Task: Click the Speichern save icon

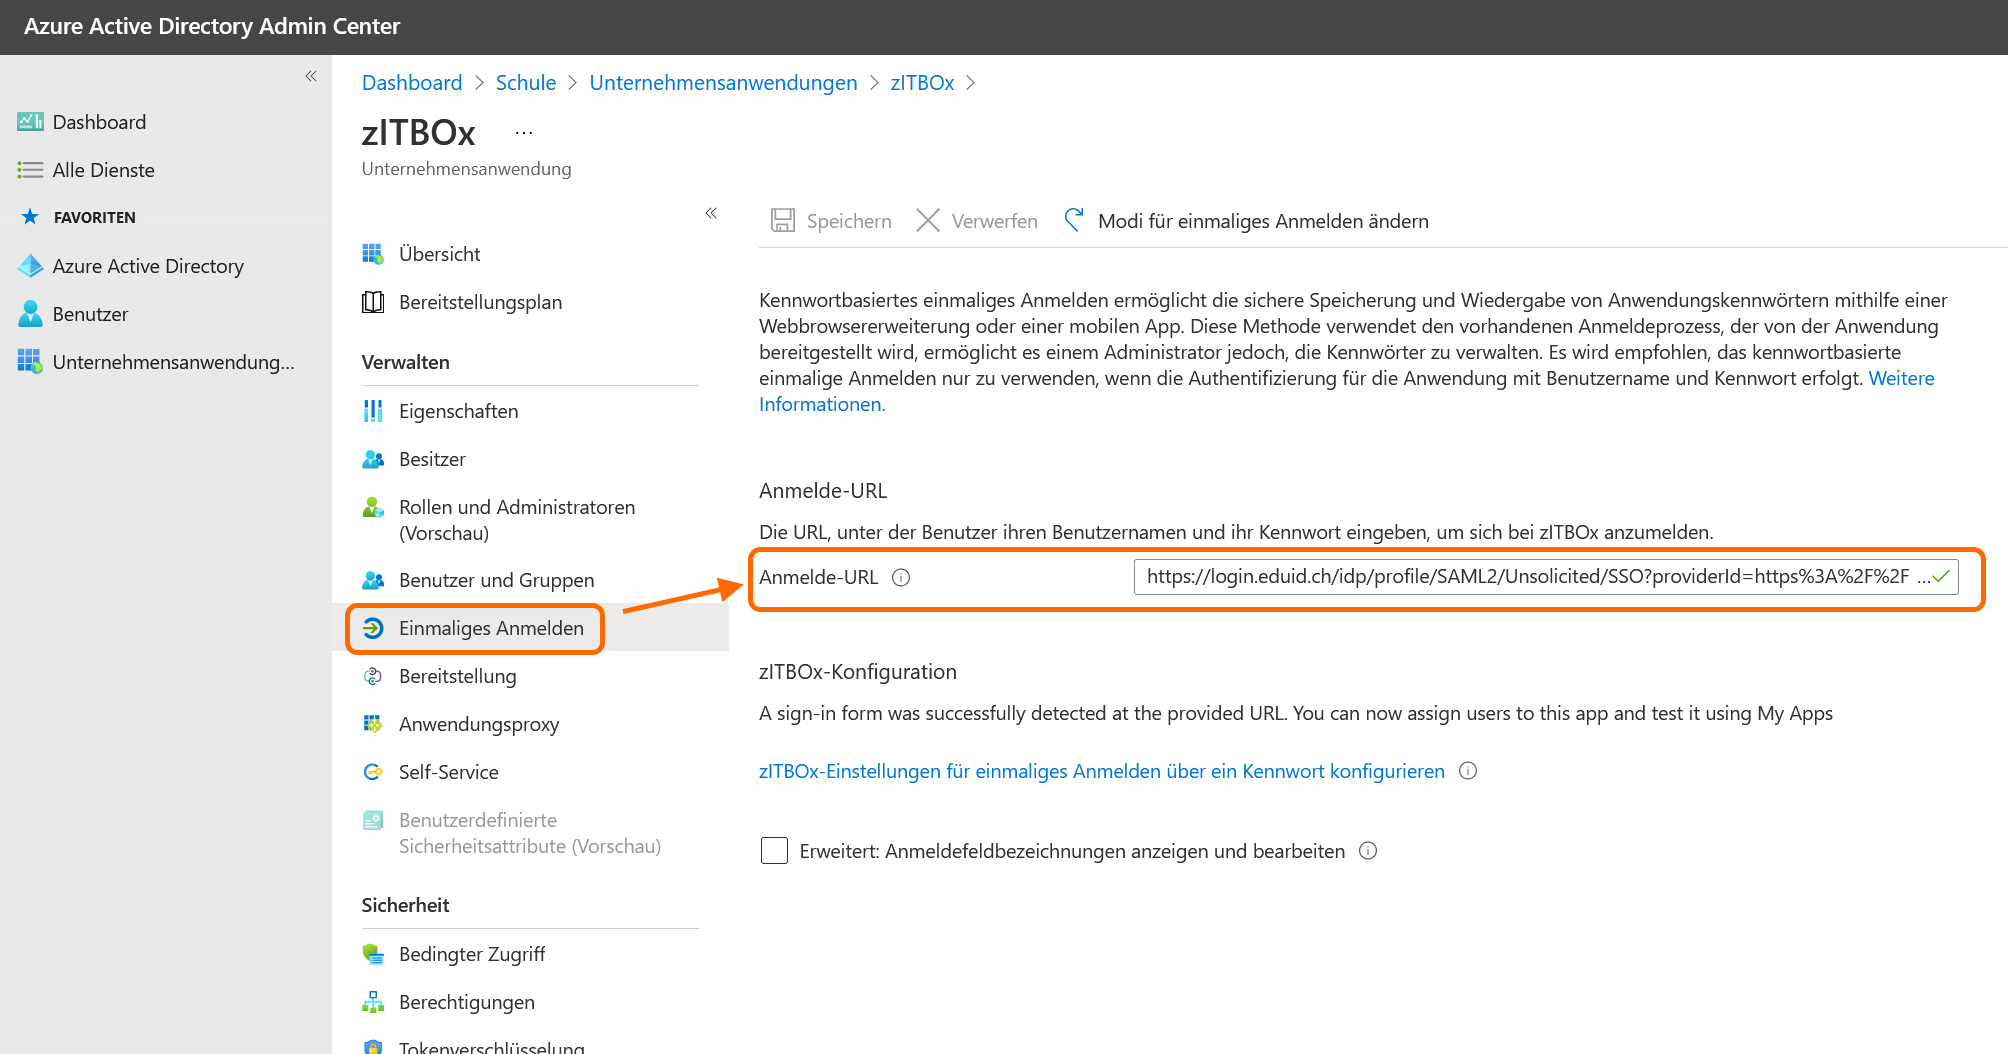Action: (782, 221)
